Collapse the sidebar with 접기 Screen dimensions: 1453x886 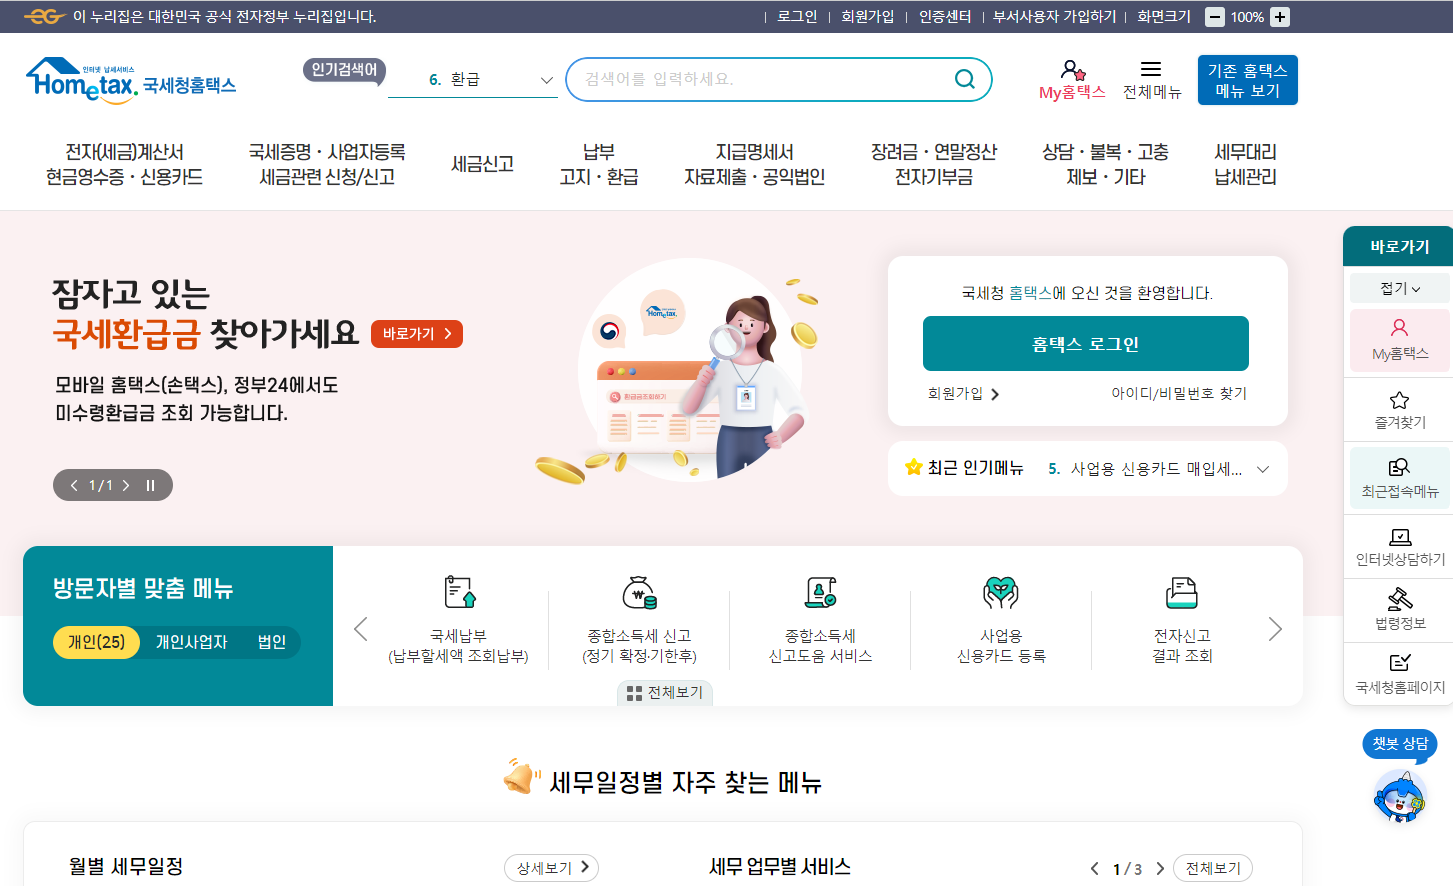[x=1397, y=287]
